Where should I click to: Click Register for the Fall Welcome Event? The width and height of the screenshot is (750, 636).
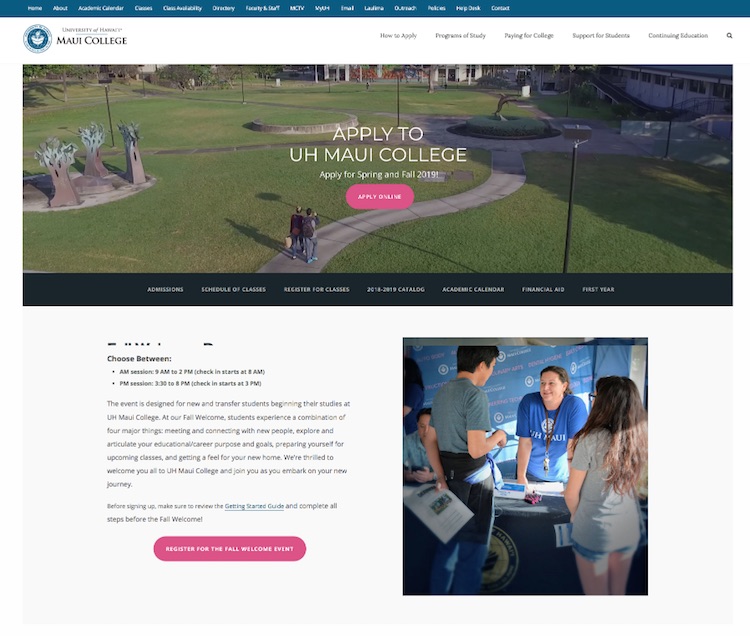click(x=230, y=549)
